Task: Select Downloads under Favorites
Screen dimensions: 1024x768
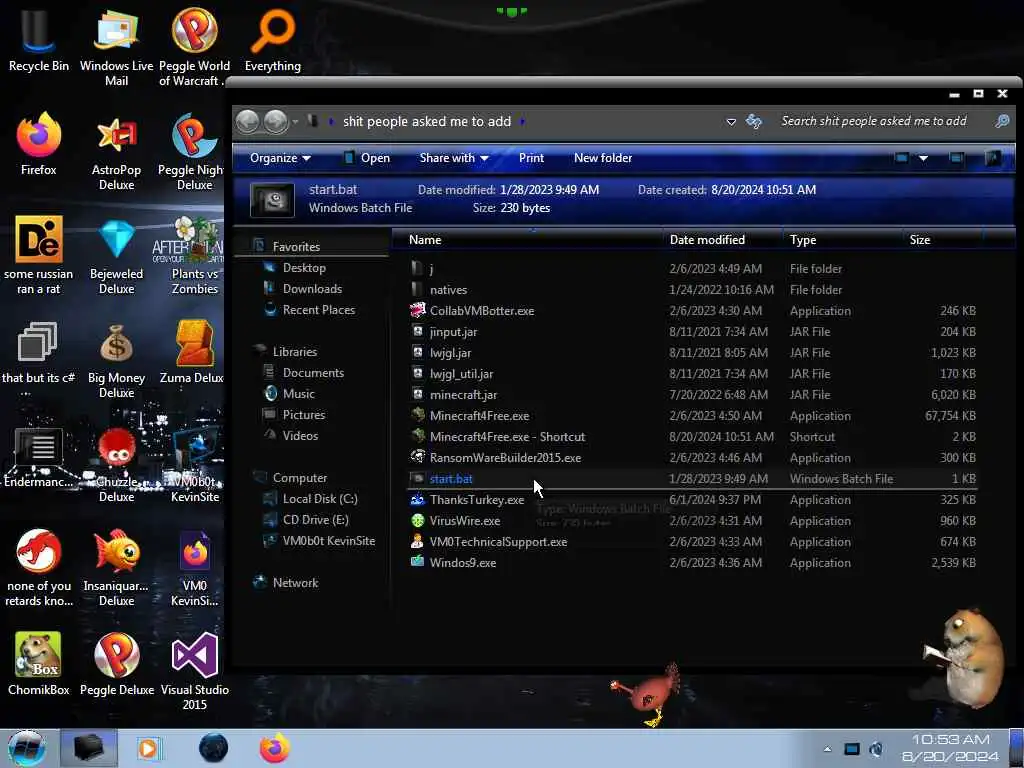Action: tap(312, 289)
